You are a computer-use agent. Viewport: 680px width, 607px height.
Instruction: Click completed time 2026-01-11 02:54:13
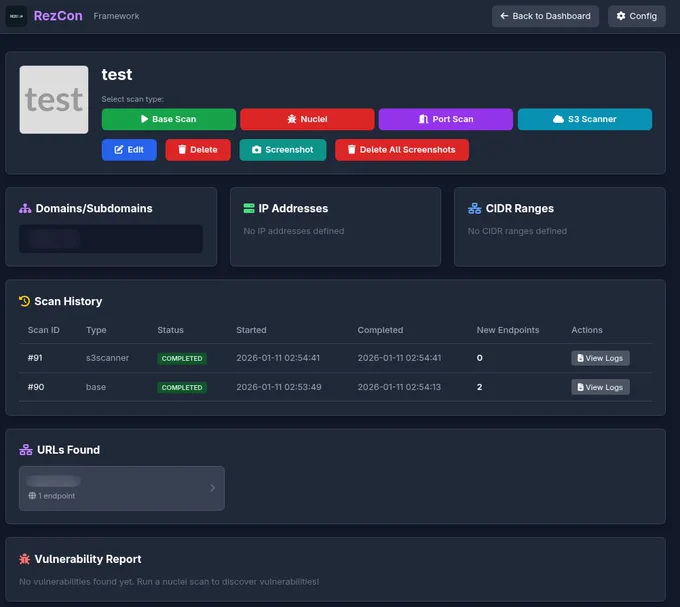click(399, 387)
